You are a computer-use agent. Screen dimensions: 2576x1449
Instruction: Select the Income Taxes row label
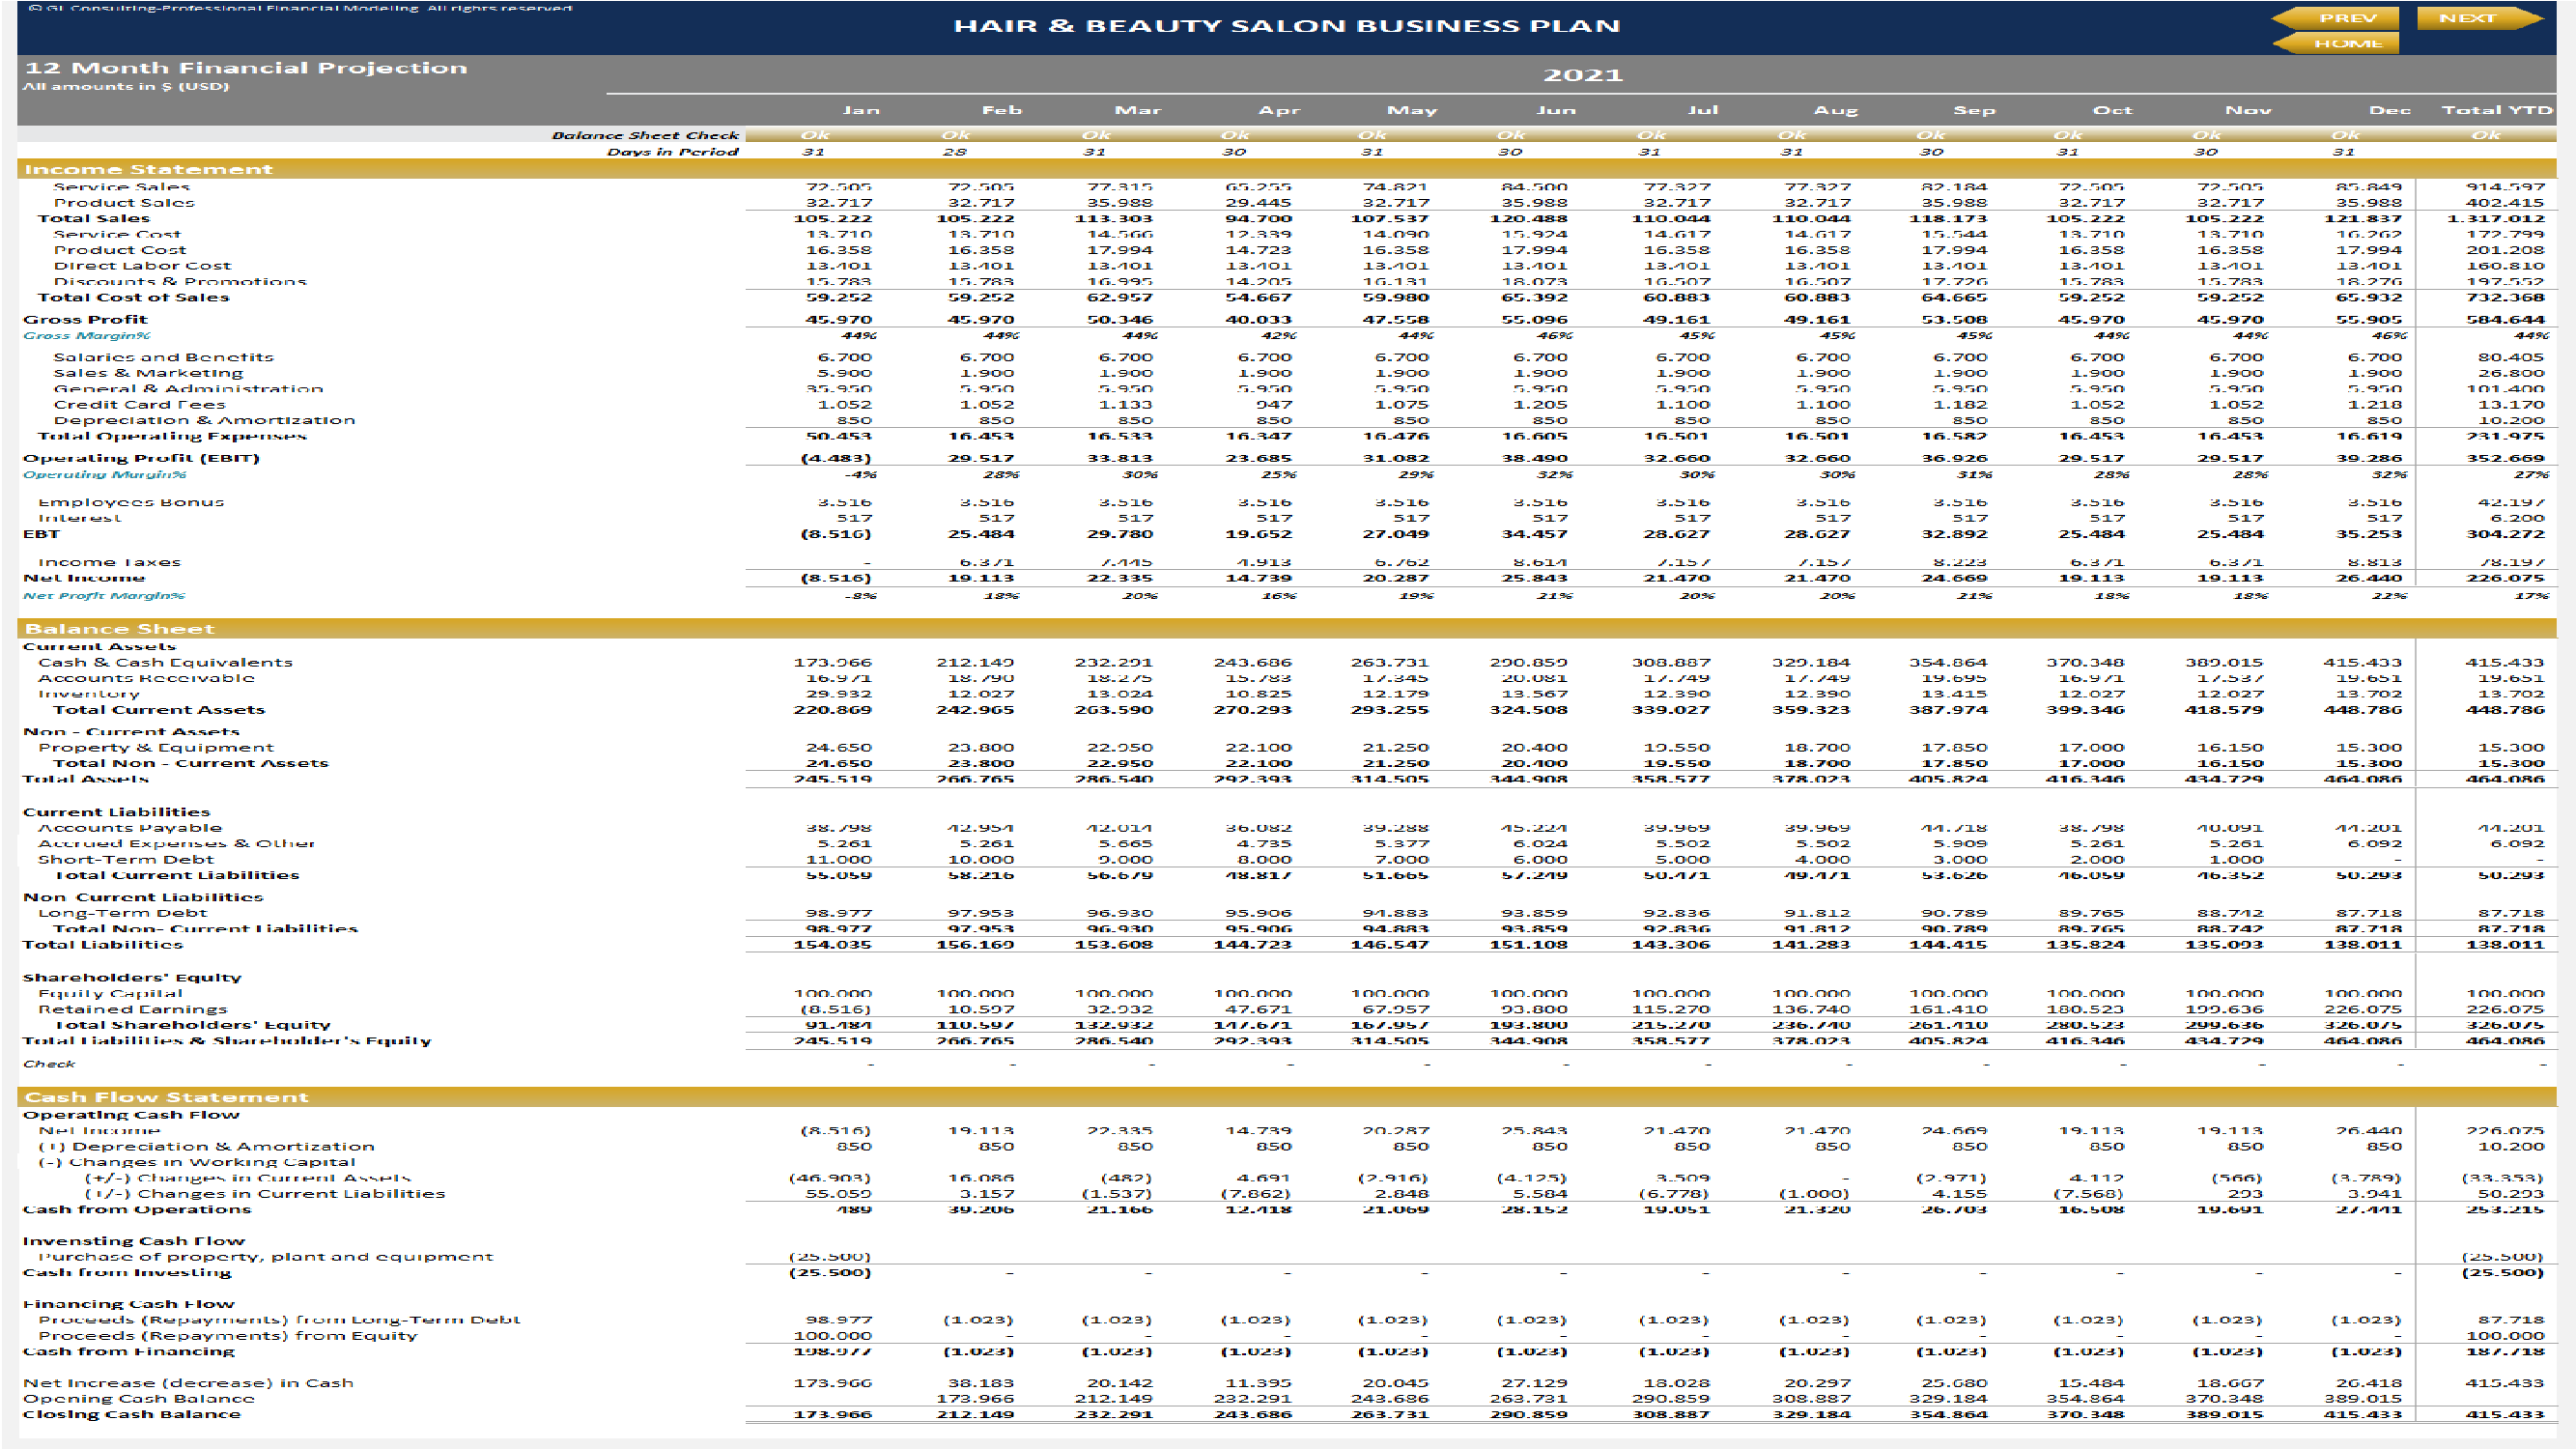[x=110, y=562]
